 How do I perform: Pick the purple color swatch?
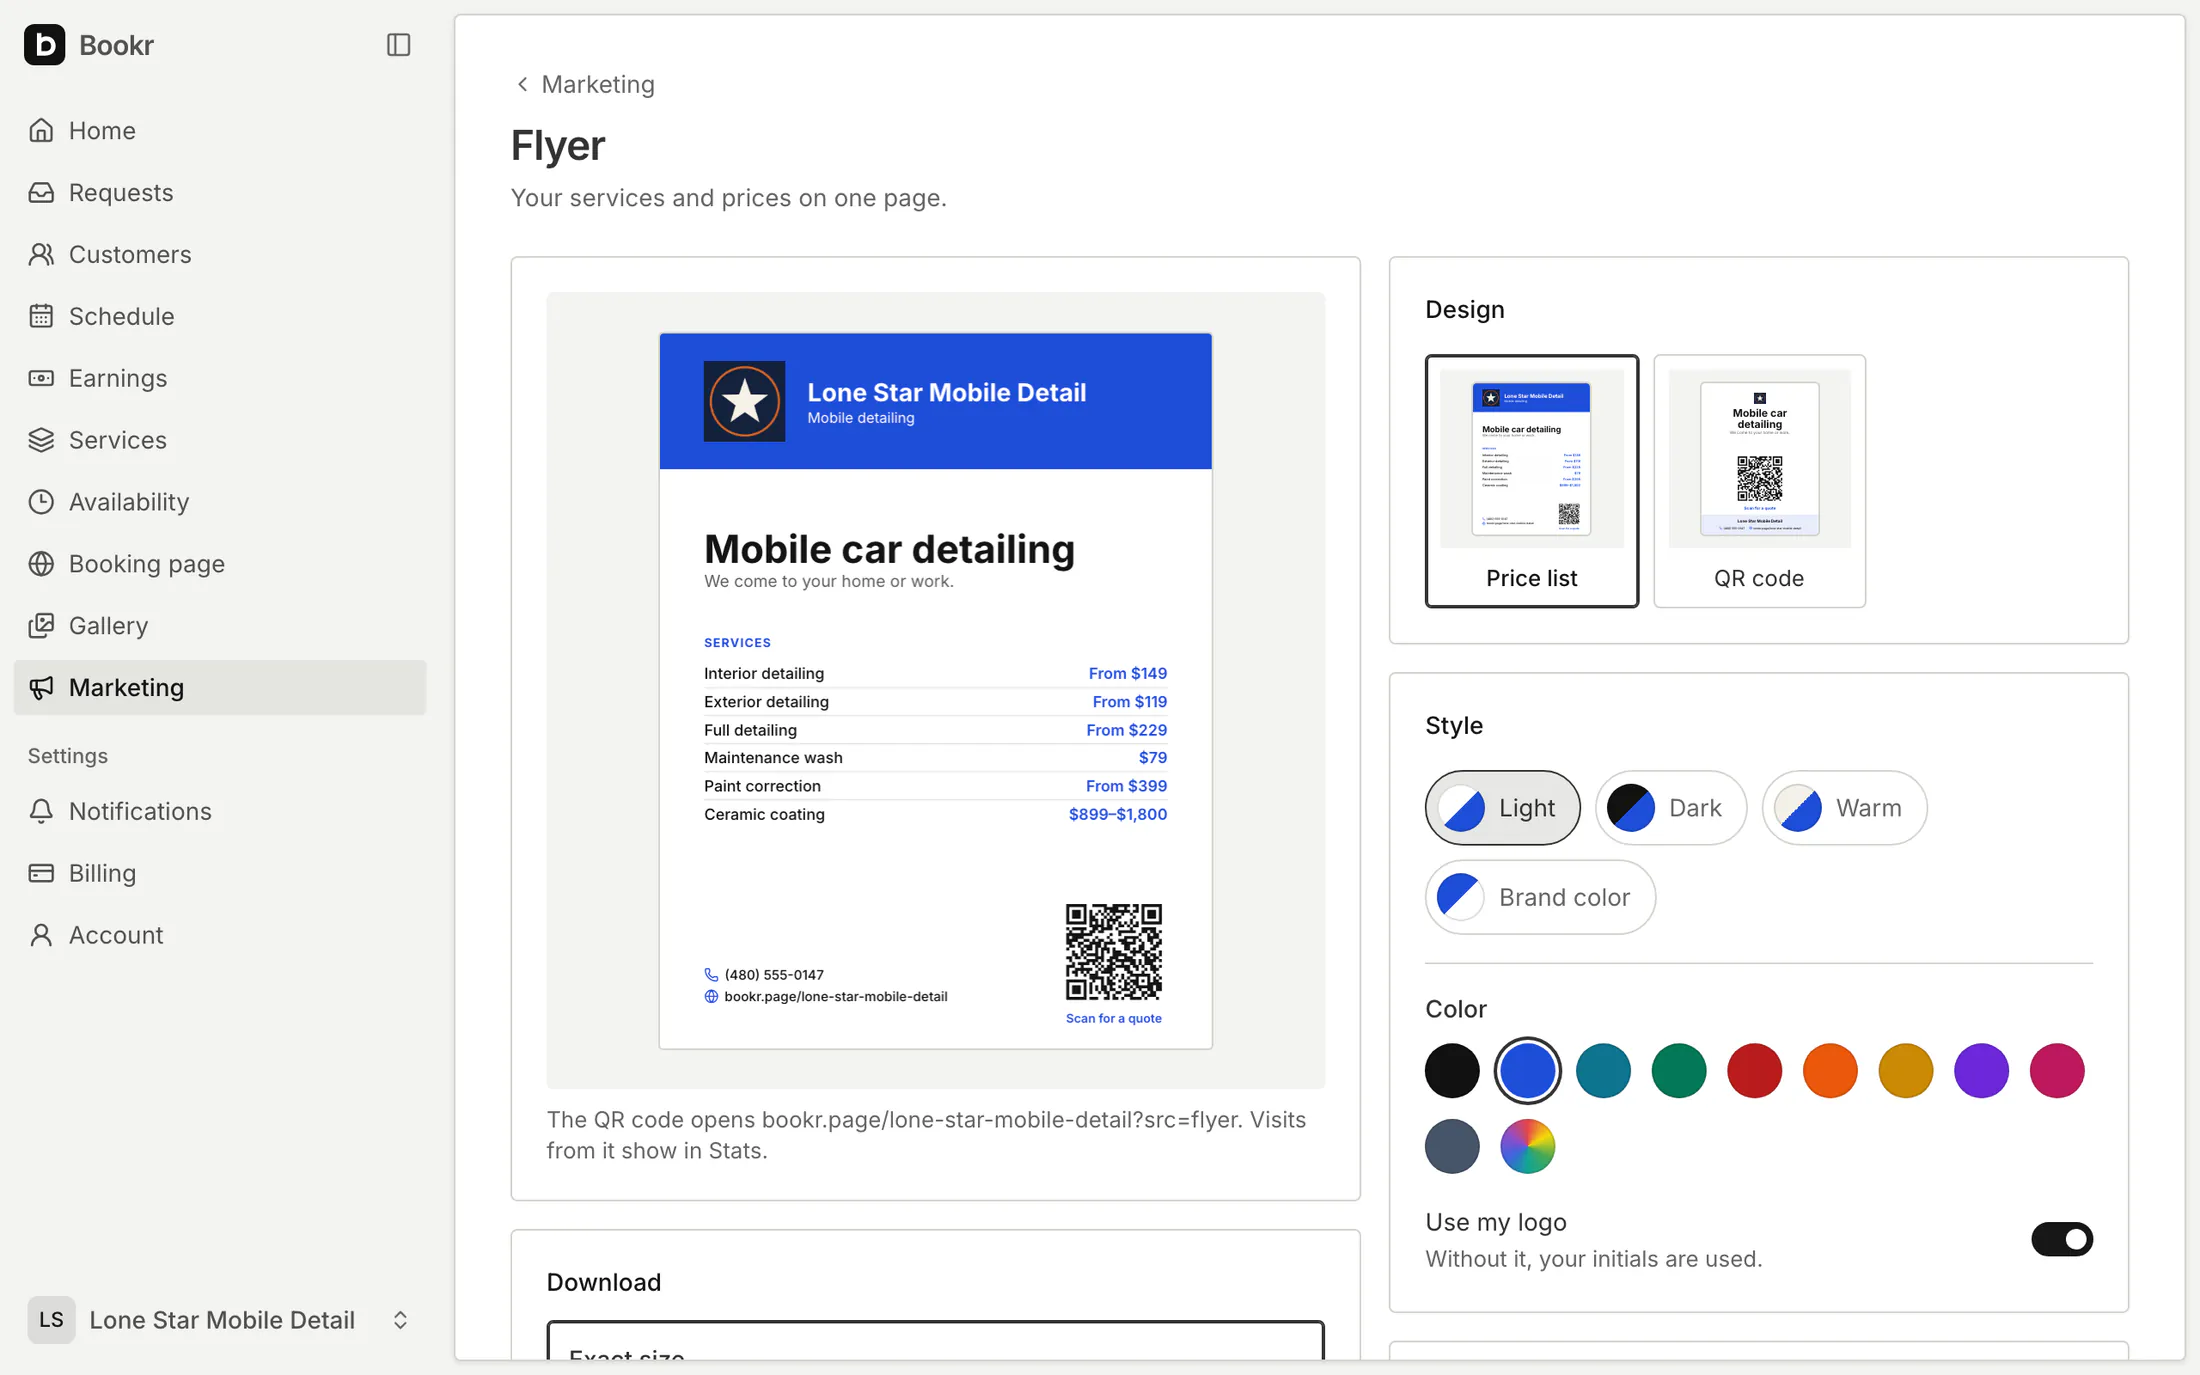(1981, 1071)
